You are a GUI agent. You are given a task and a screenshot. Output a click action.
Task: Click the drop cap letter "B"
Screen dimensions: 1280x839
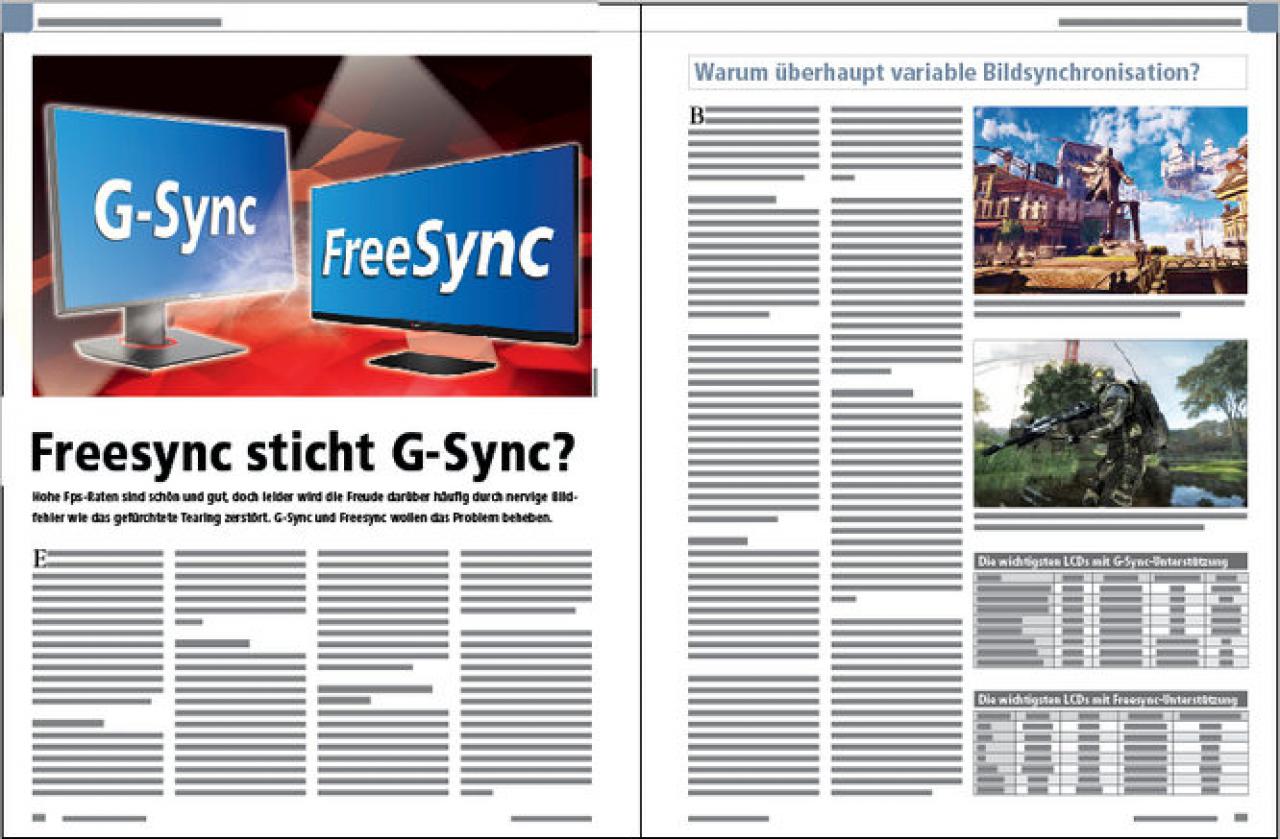point(697,117)
